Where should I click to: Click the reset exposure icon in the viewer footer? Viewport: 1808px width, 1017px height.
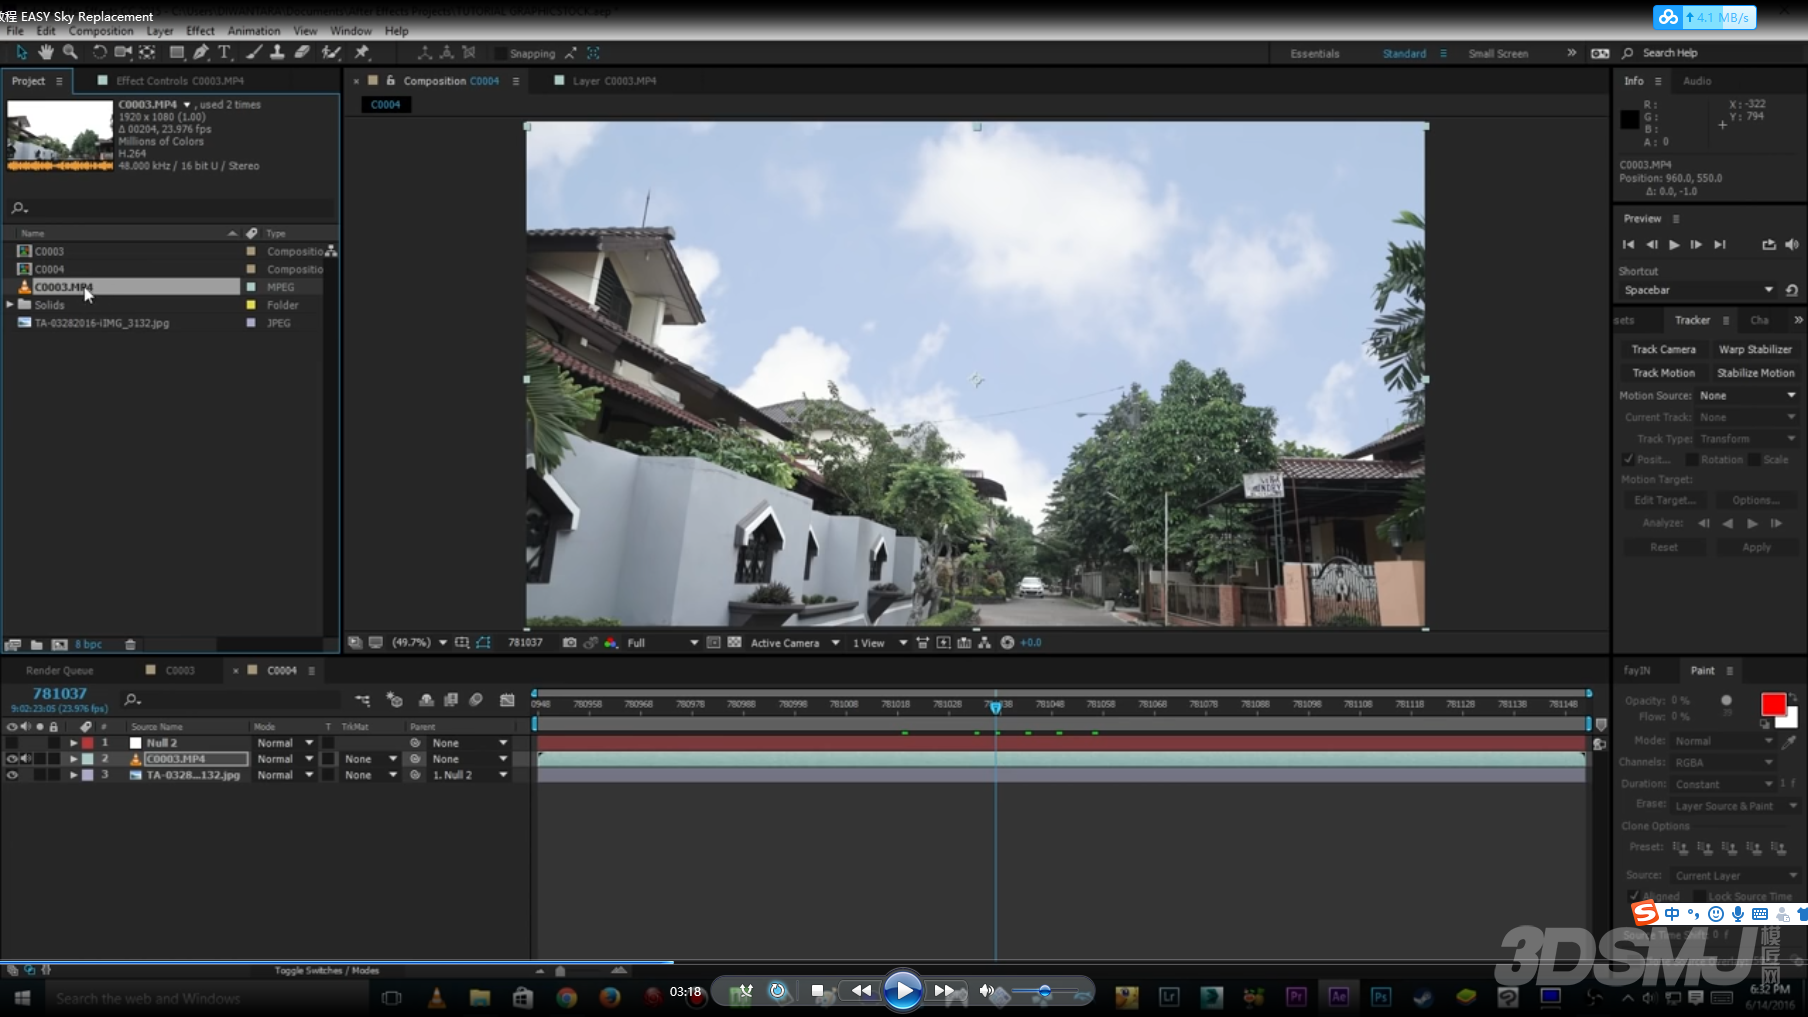coord(1007,642)
